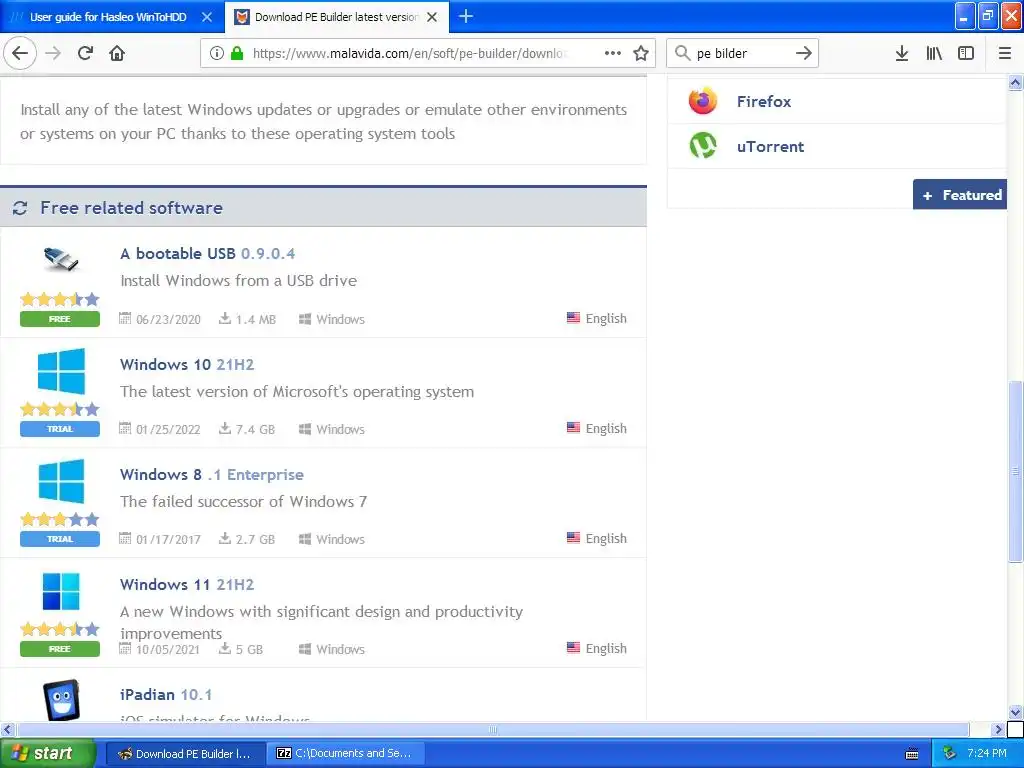Click the Windows 10 logo thumbnail
1024x768 pixels.
coord(61,371)
